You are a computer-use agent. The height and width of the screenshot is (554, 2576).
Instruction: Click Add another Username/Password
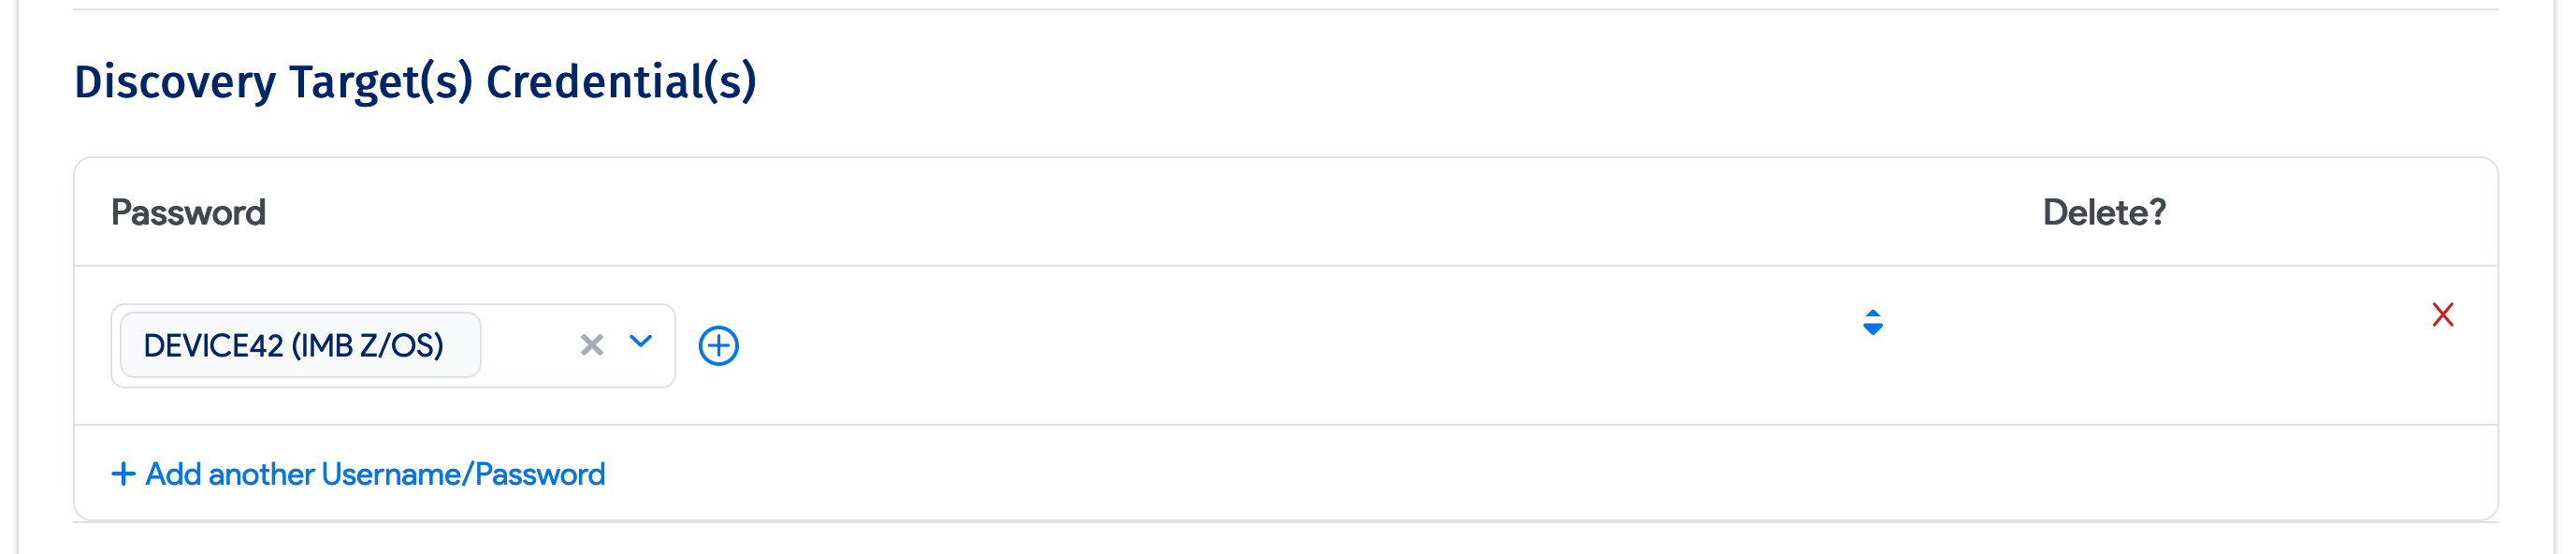(375, 473)
